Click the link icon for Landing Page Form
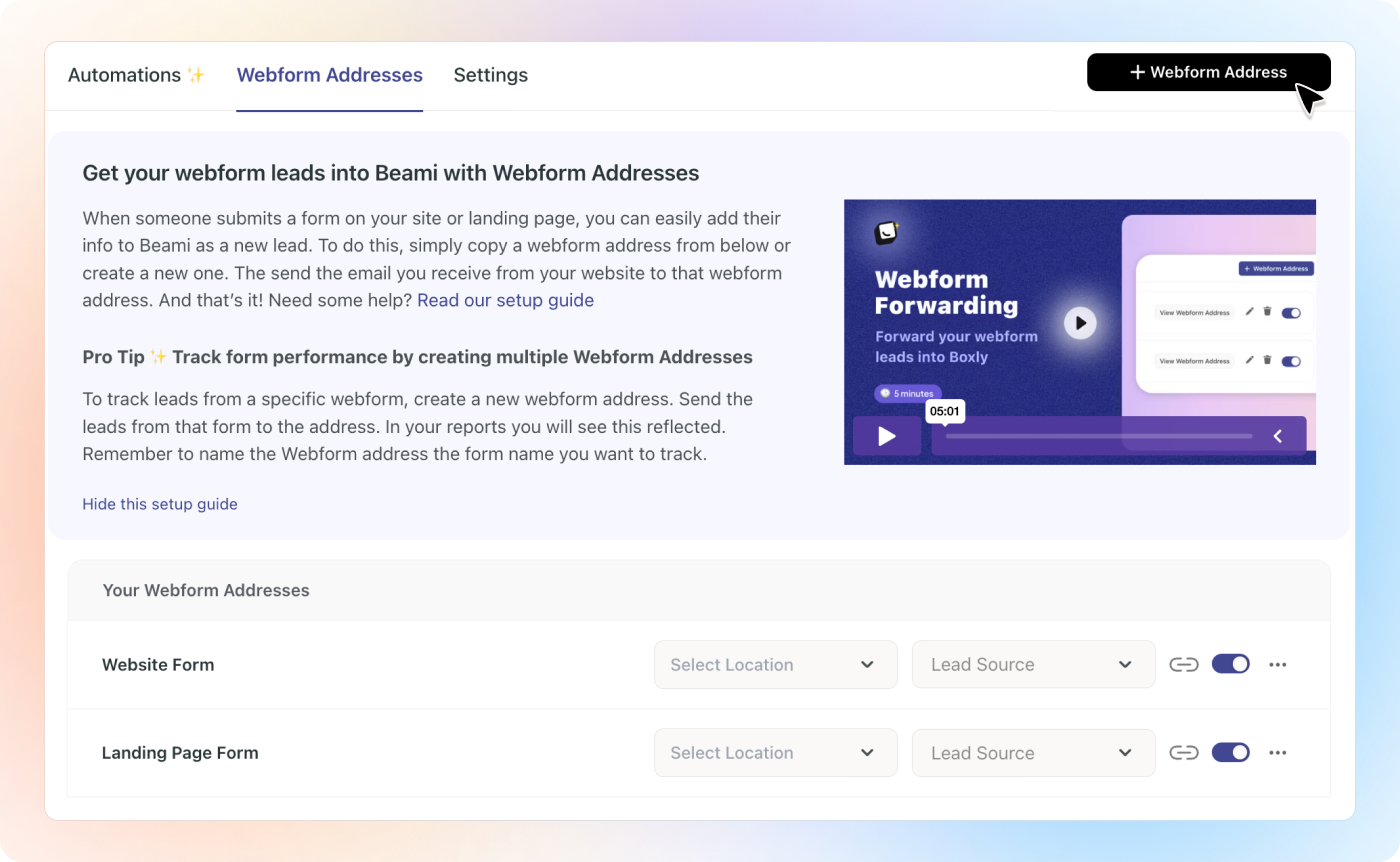Screen dimensions: 1400x862 click(1184, 753)
